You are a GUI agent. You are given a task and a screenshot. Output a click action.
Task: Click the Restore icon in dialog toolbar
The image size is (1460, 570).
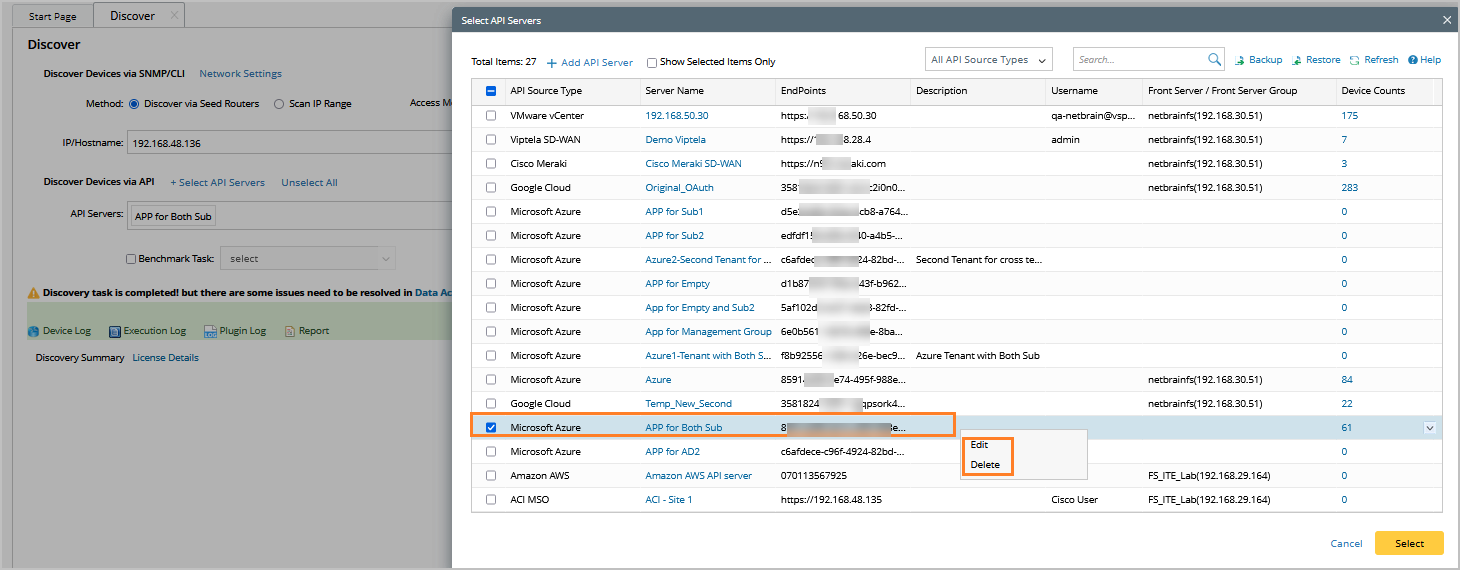[x=1297, y=60]
